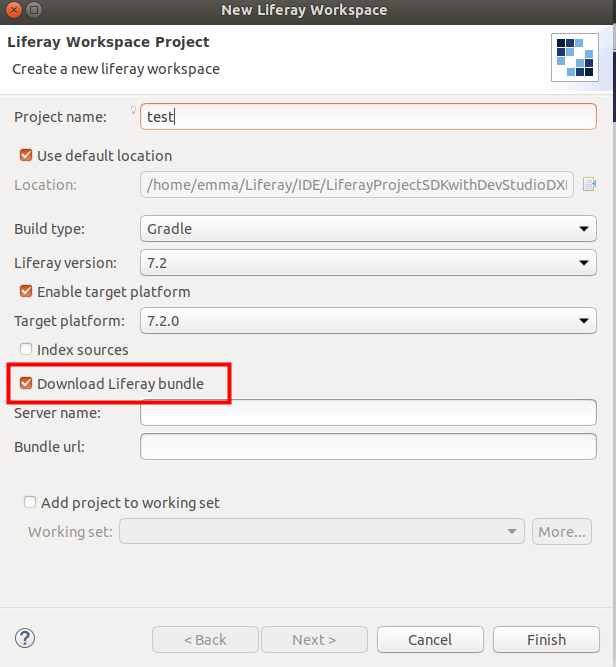Click the 'Bundle url:' label

point(49,447)
